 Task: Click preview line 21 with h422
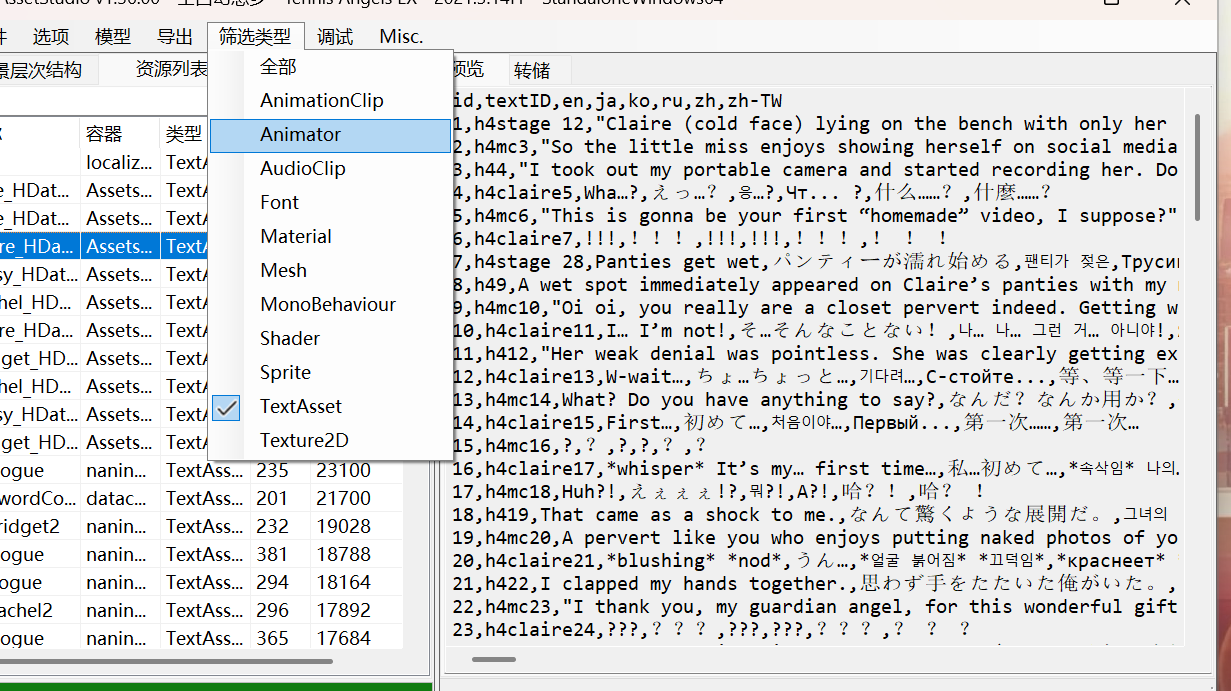[x=814, y=584]
